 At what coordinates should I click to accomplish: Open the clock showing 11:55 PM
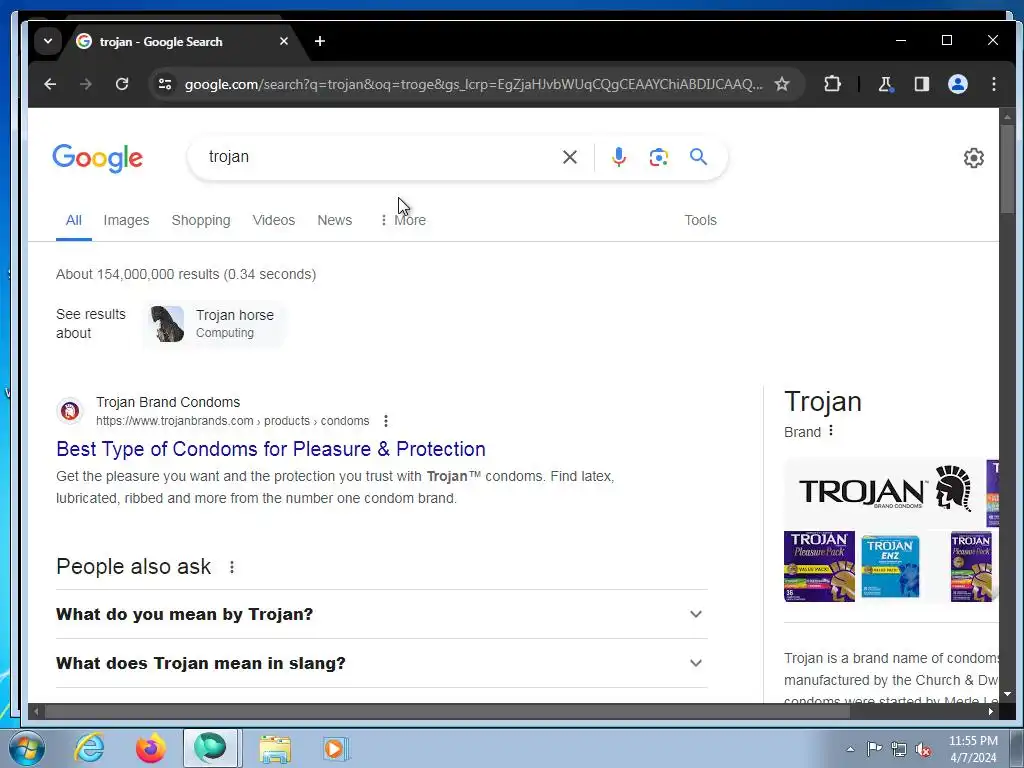click(x=973, y=749)
